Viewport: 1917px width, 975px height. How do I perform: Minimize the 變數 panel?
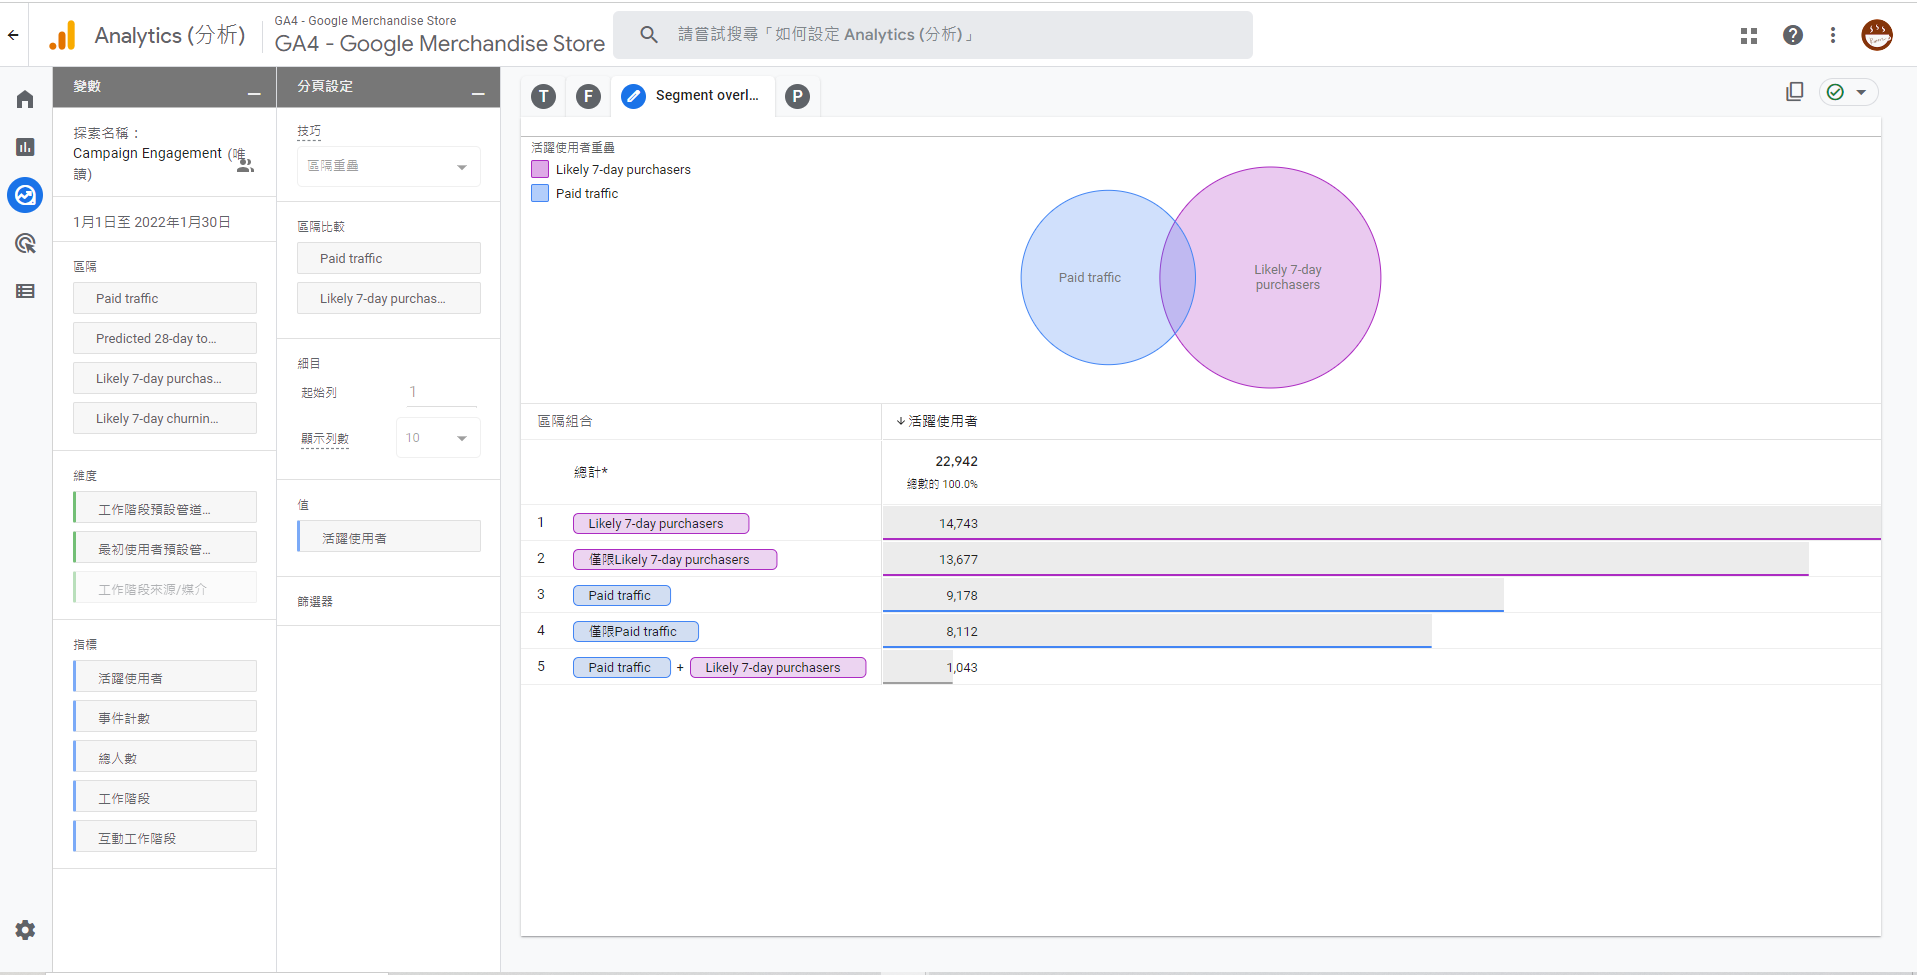[x=254, y=92]
